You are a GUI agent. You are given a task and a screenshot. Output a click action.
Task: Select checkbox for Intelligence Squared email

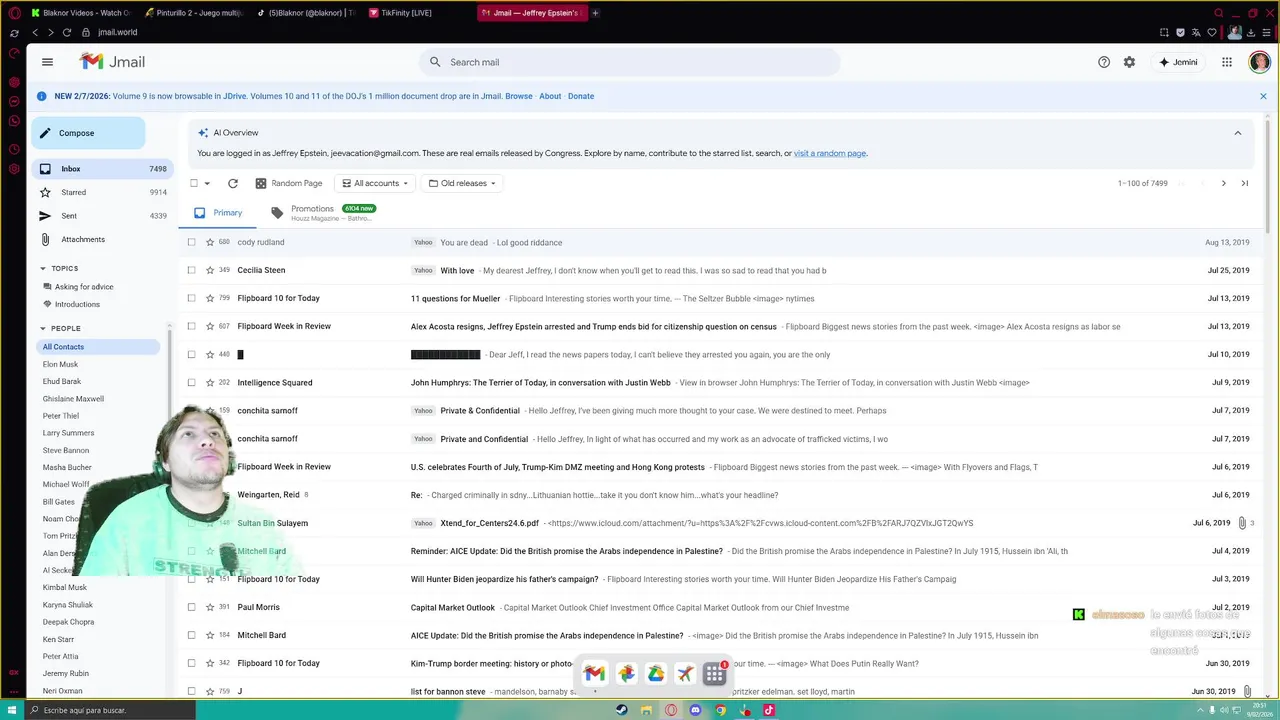(191, 382)
